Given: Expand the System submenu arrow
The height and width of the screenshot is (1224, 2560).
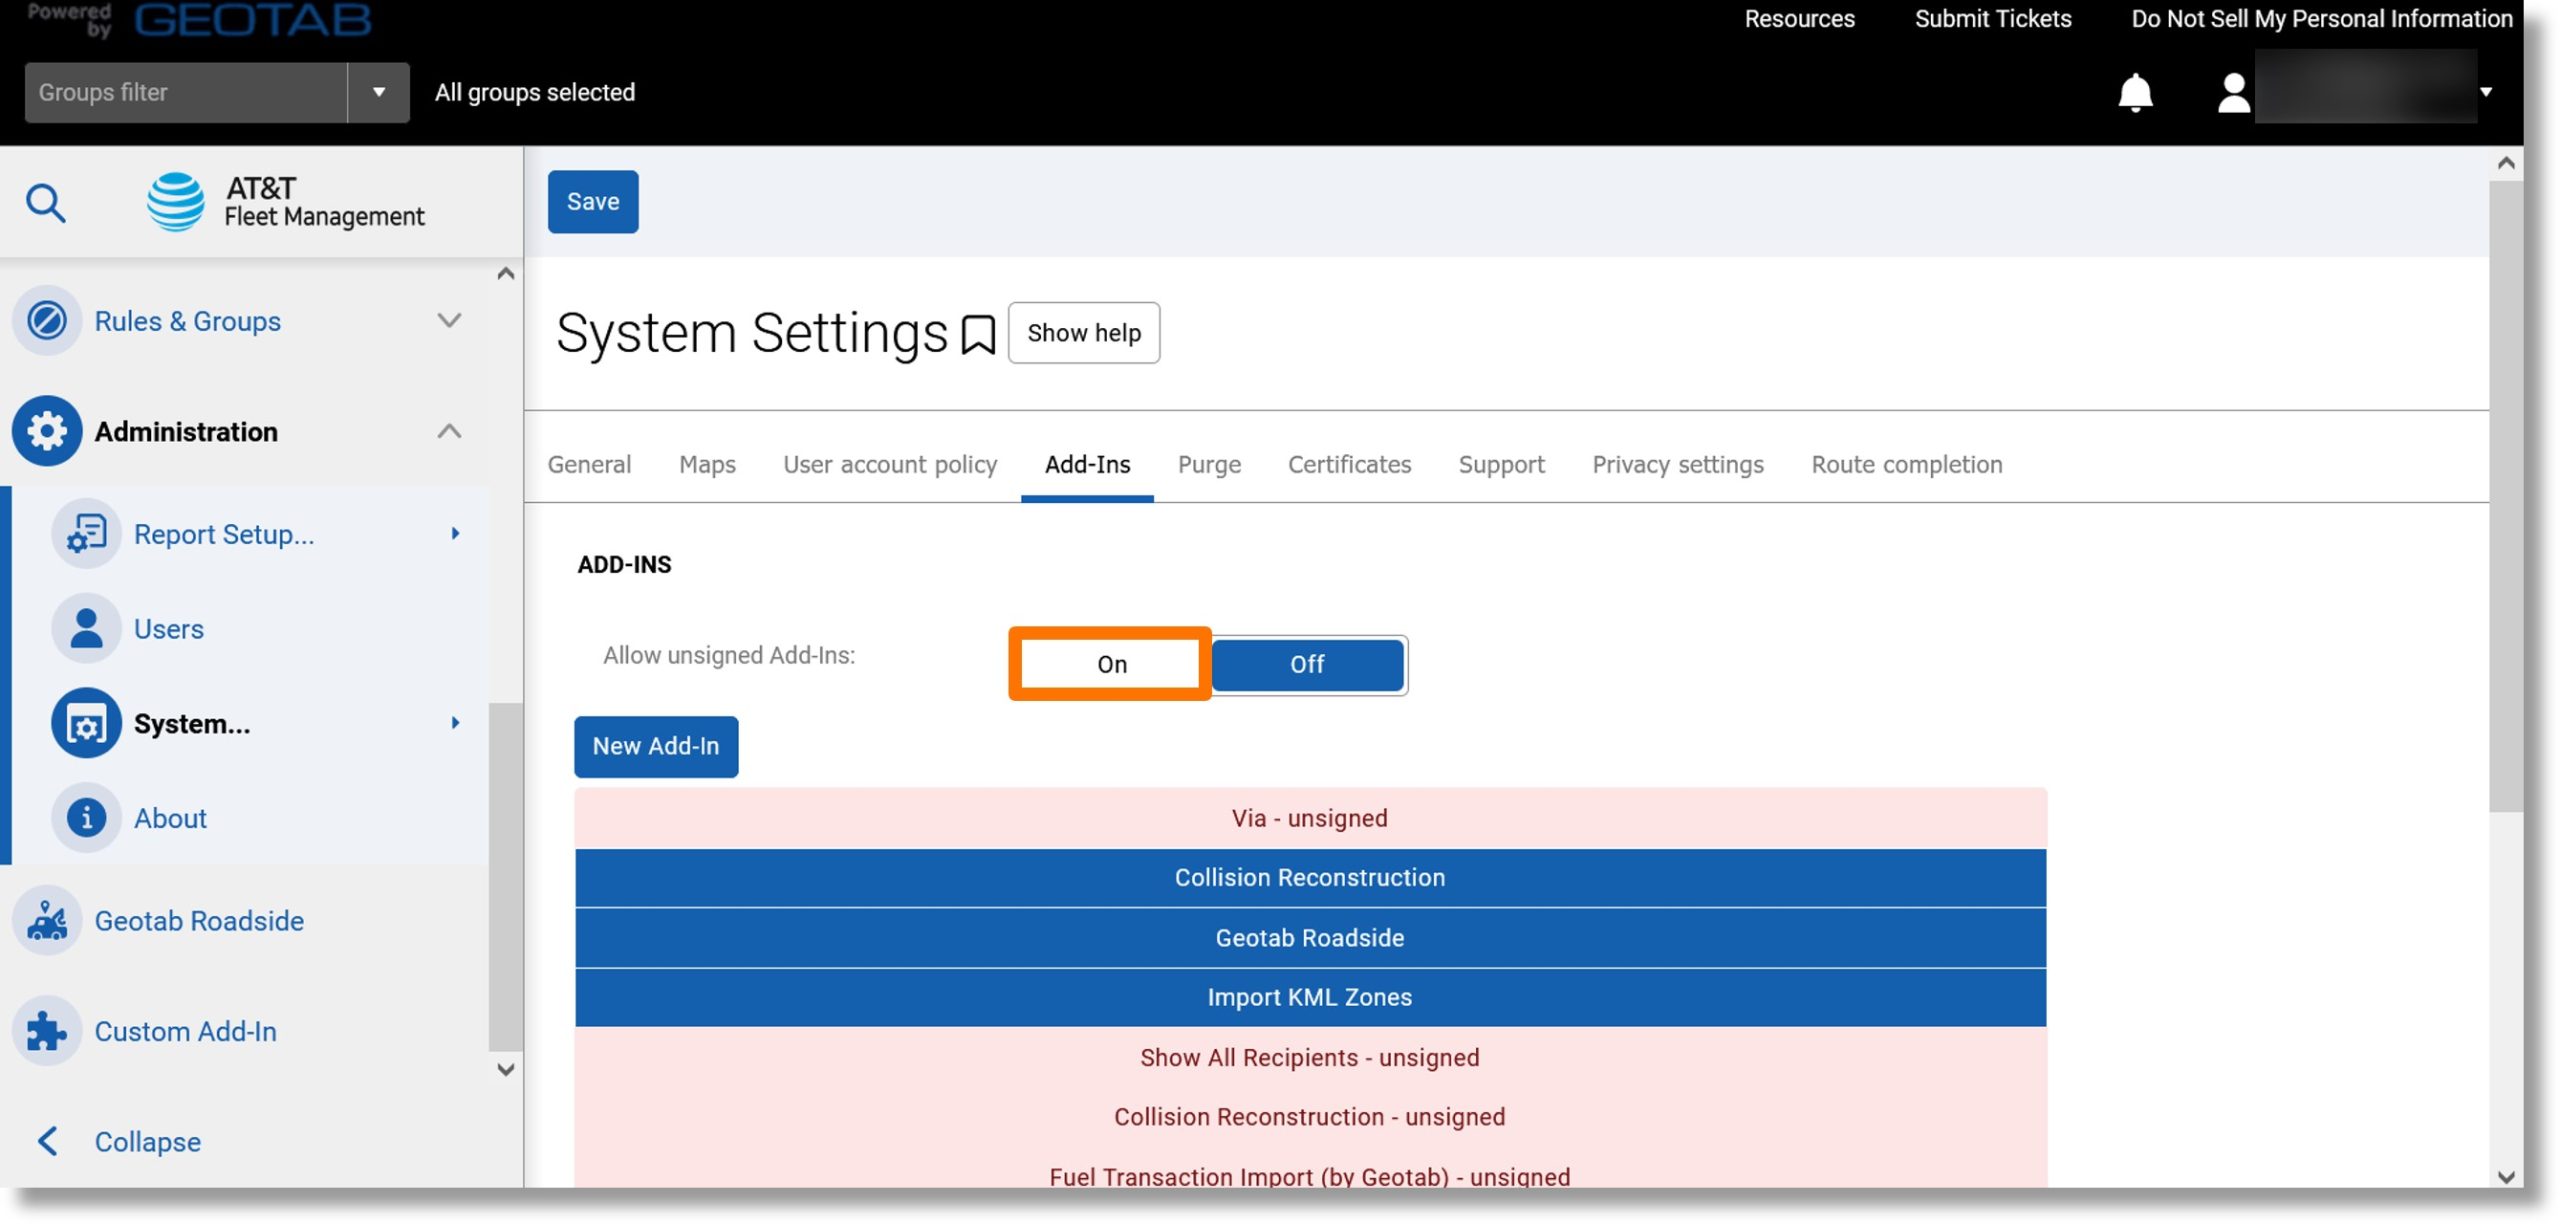Looking at the screenshot, I should [x=456, y=723].
